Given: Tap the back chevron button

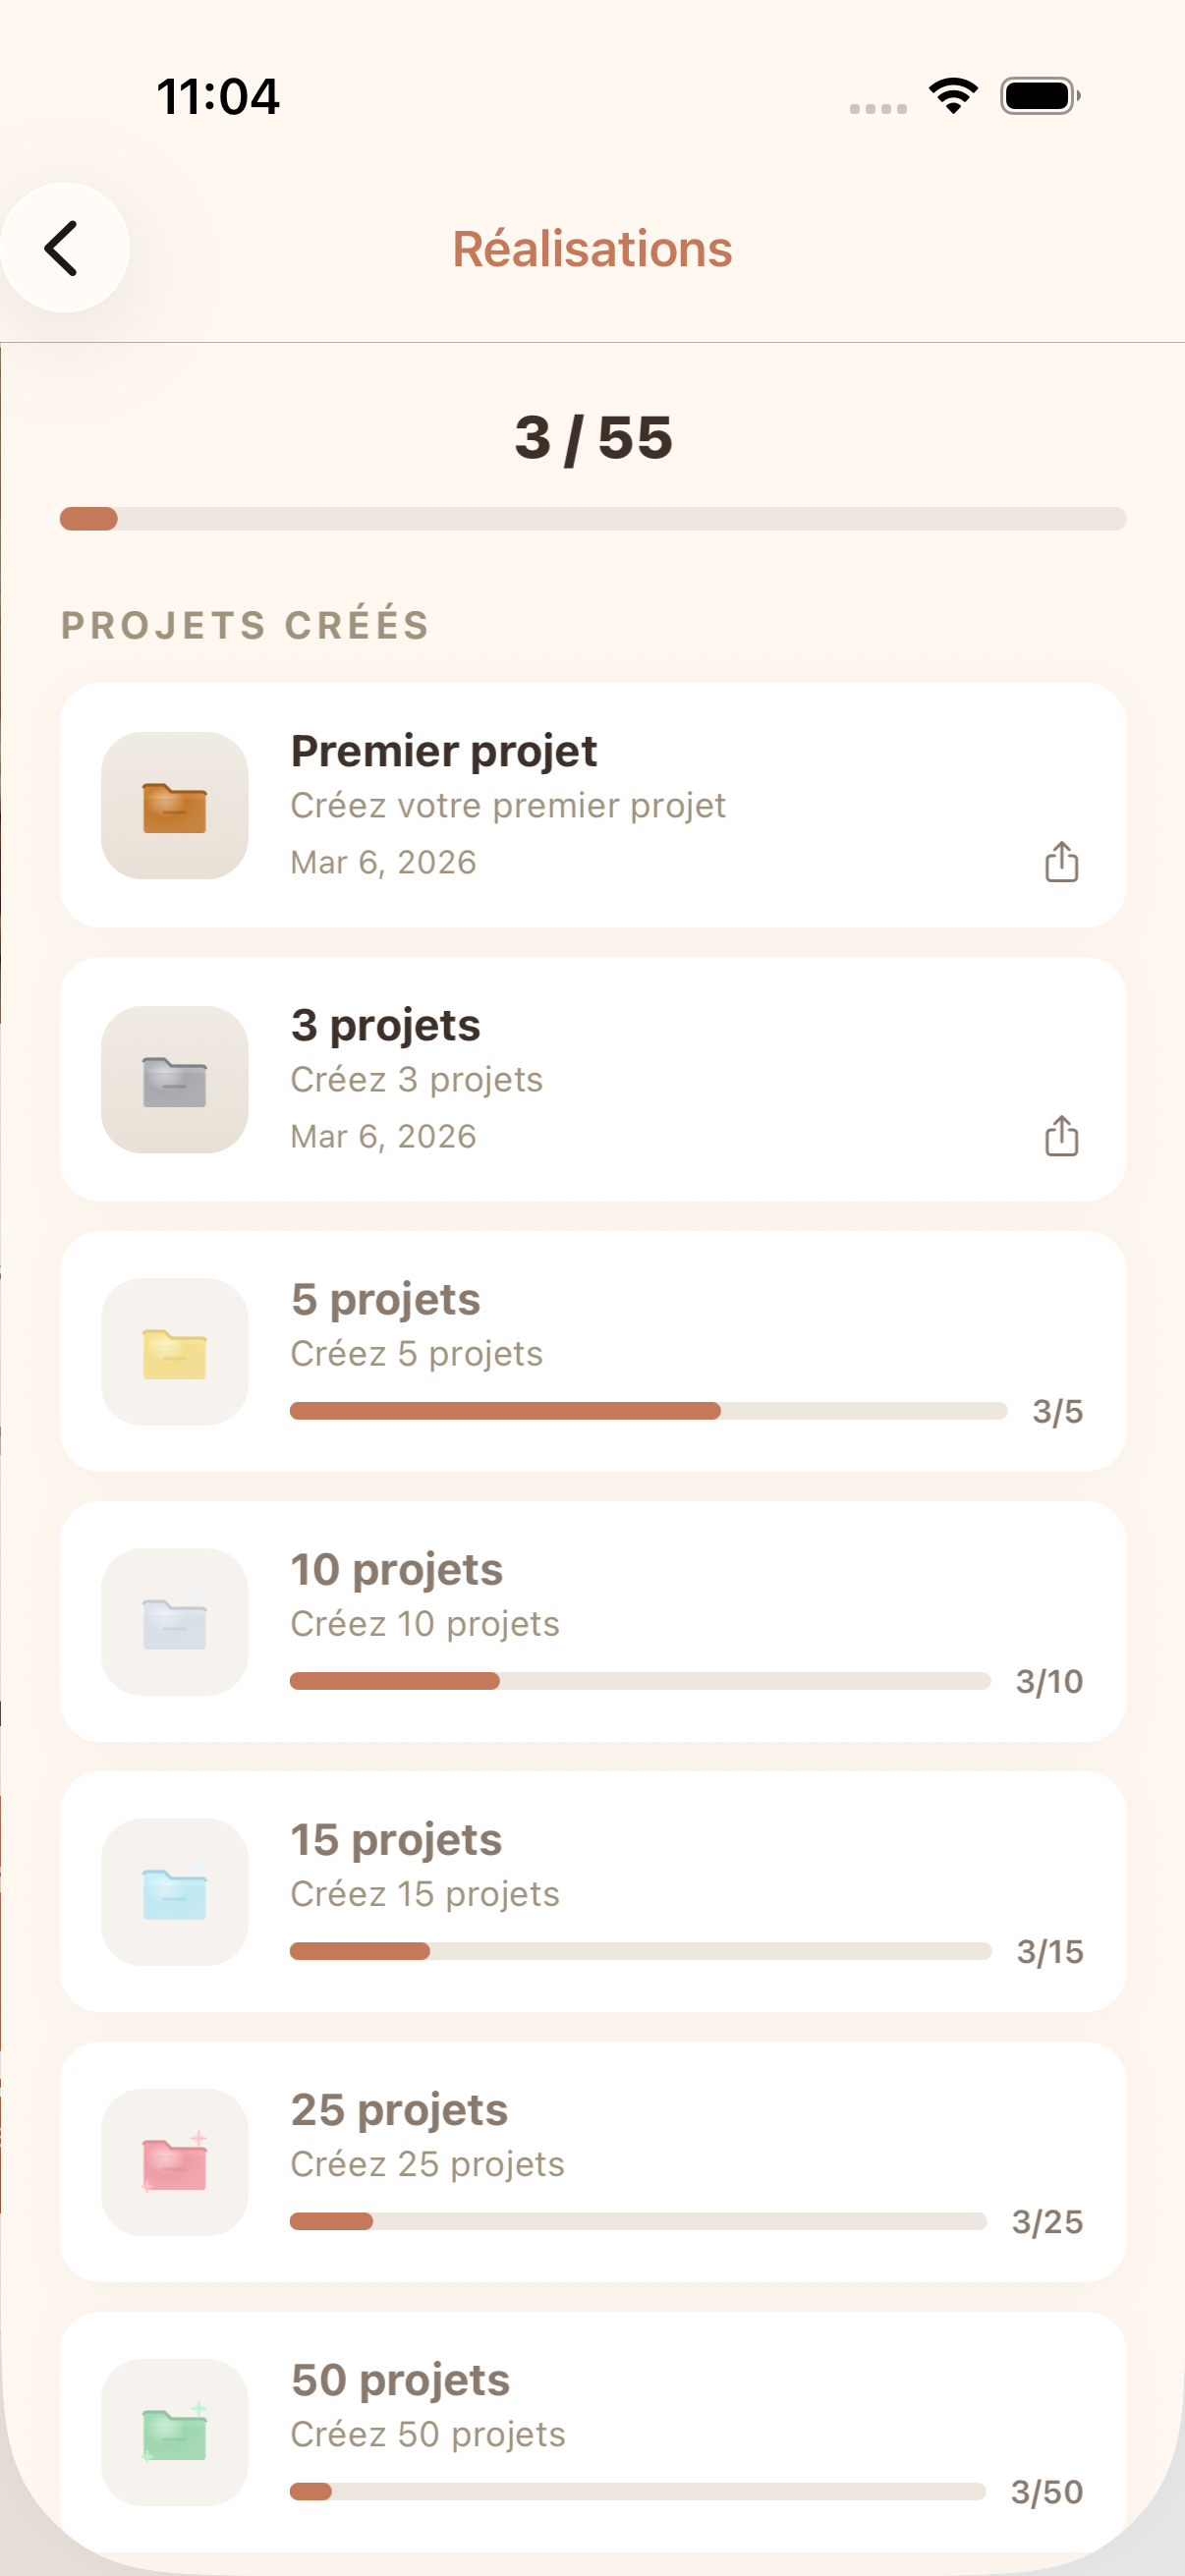Looking at the screenshot, I should [x=63, y=247].
